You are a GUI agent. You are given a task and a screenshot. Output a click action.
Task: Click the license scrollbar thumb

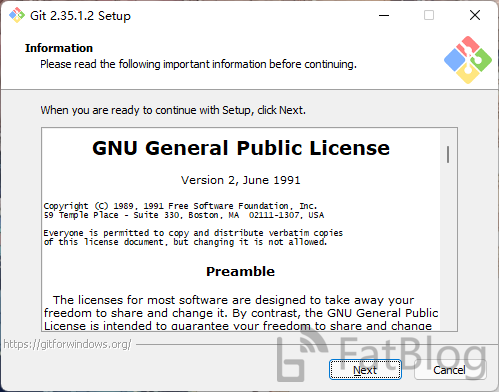pyautogui.click(x=448, y=154)
